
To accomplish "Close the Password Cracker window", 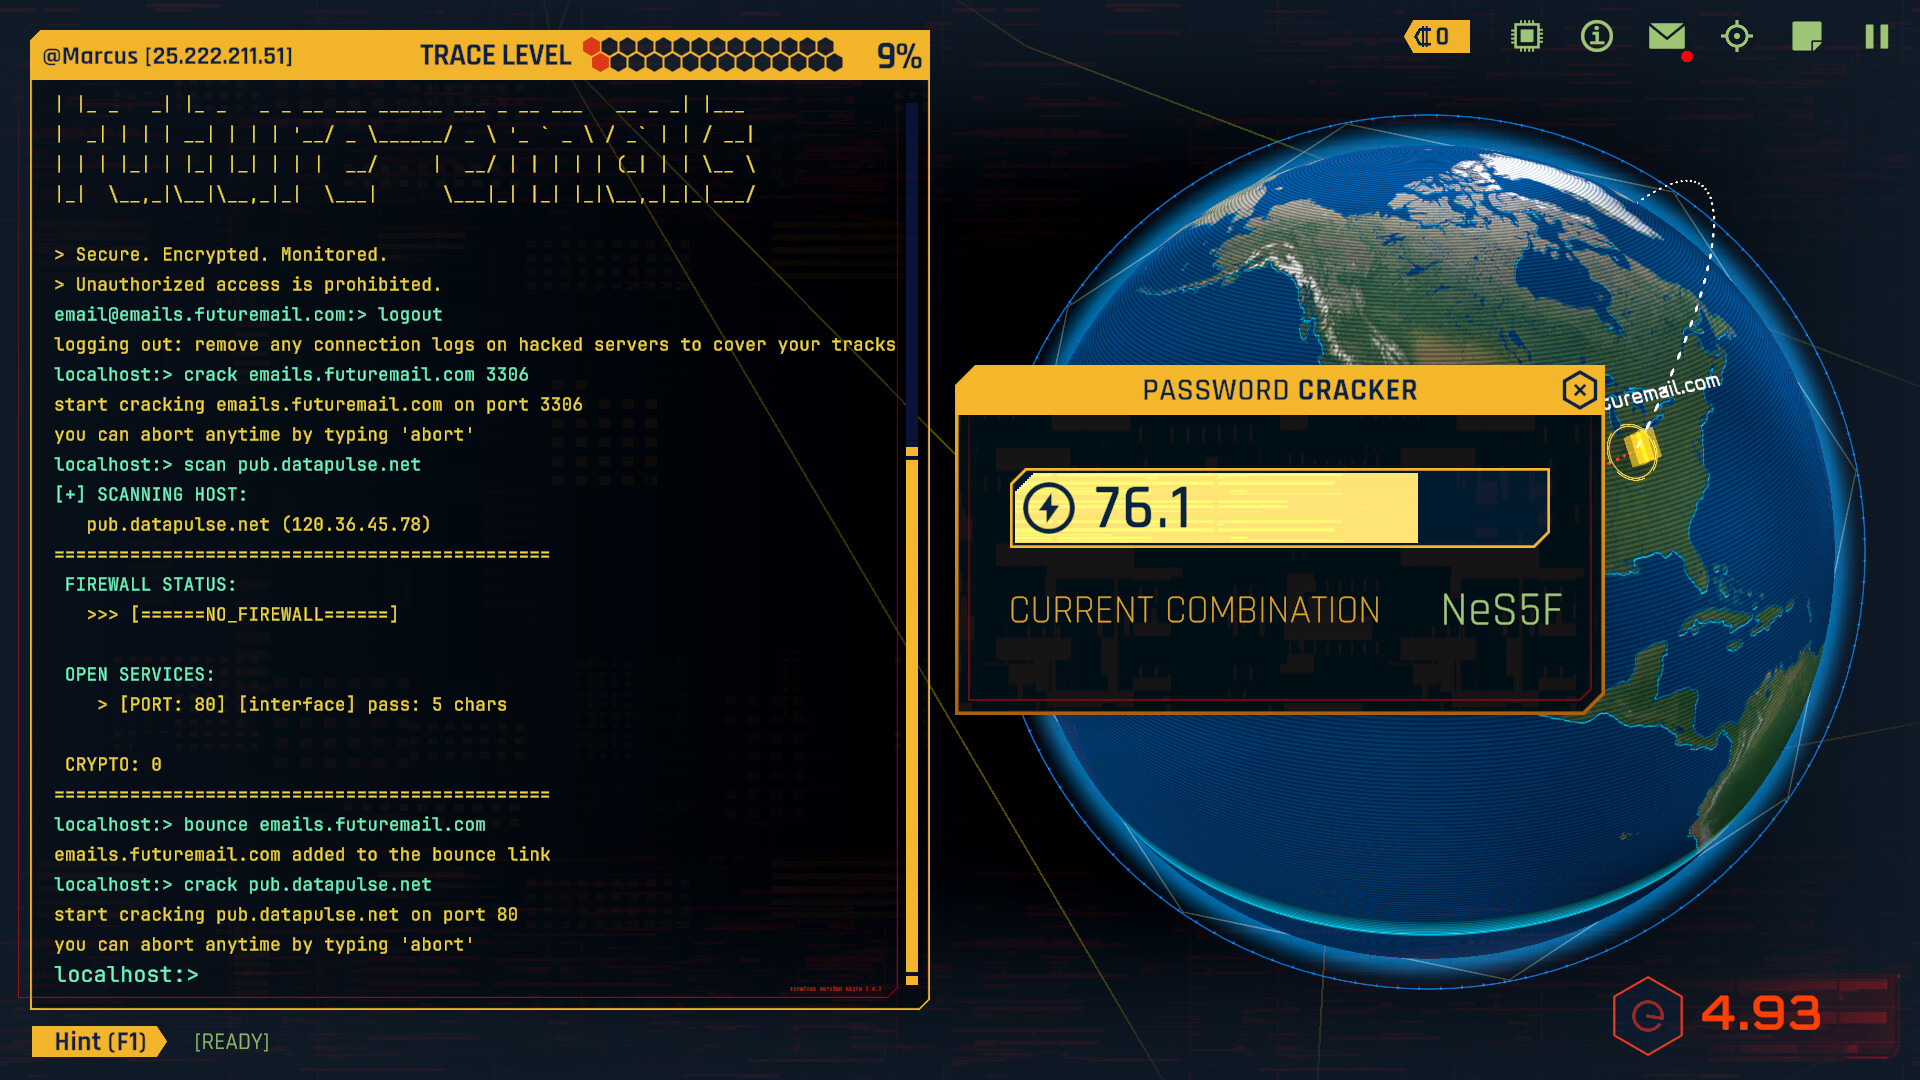I will point(1579,391).
